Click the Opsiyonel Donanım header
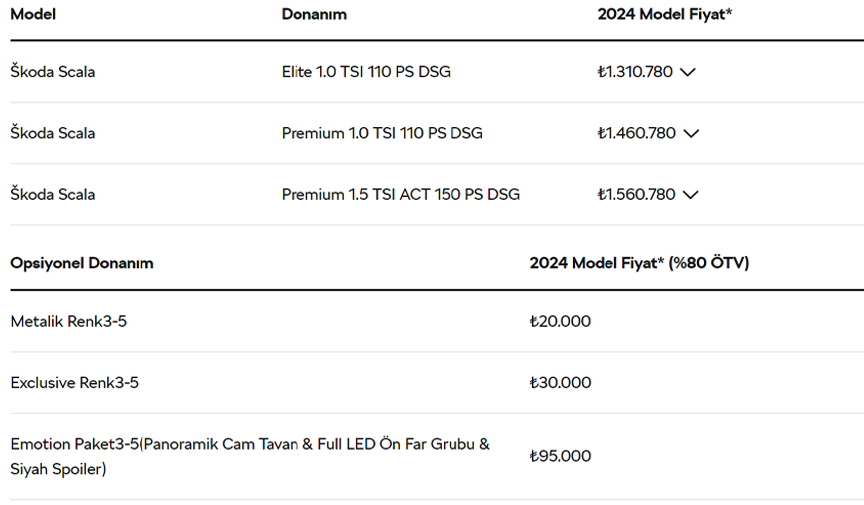This screenshot has width=864, height=505. click(x=82, y=263)
